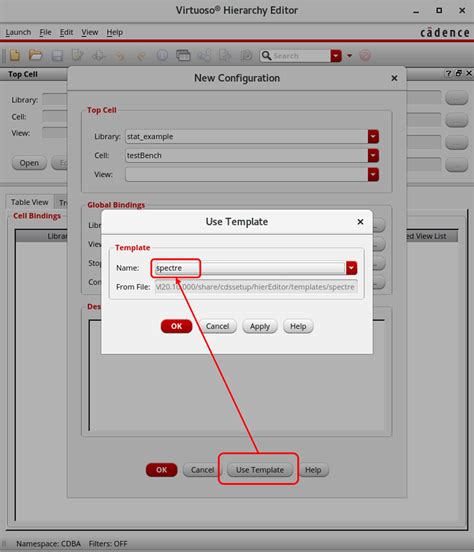Open the Launch menu
The width and height of the screenshot is (474, 552).
18,32
